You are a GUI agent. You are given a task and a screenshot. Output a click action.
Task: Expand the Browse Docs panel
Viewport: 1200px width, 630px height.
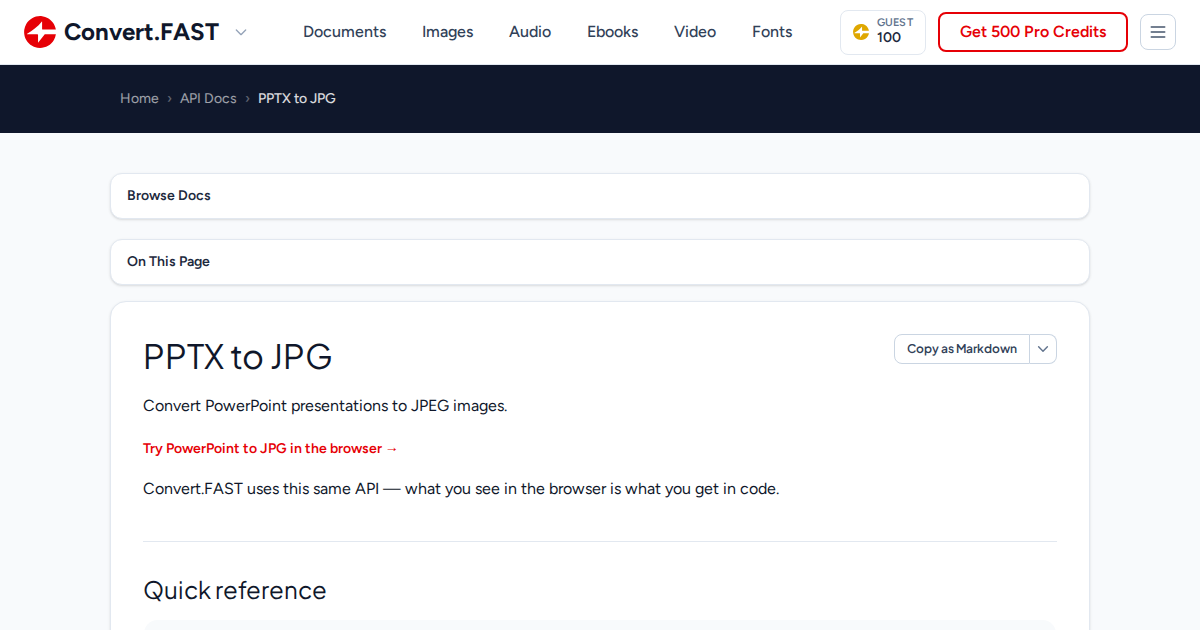pyautogui.click(x=600, y=196)
